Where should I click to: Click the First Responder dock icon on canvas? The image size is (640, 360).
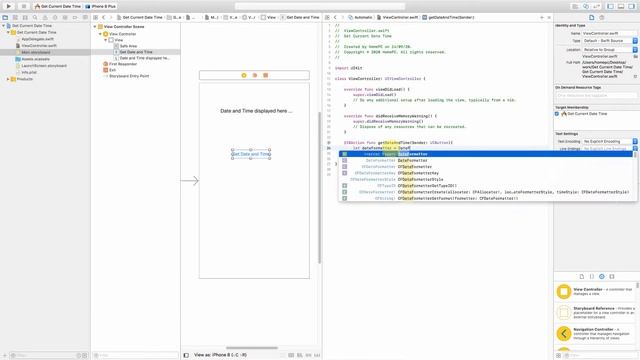(x=255, y=75)
